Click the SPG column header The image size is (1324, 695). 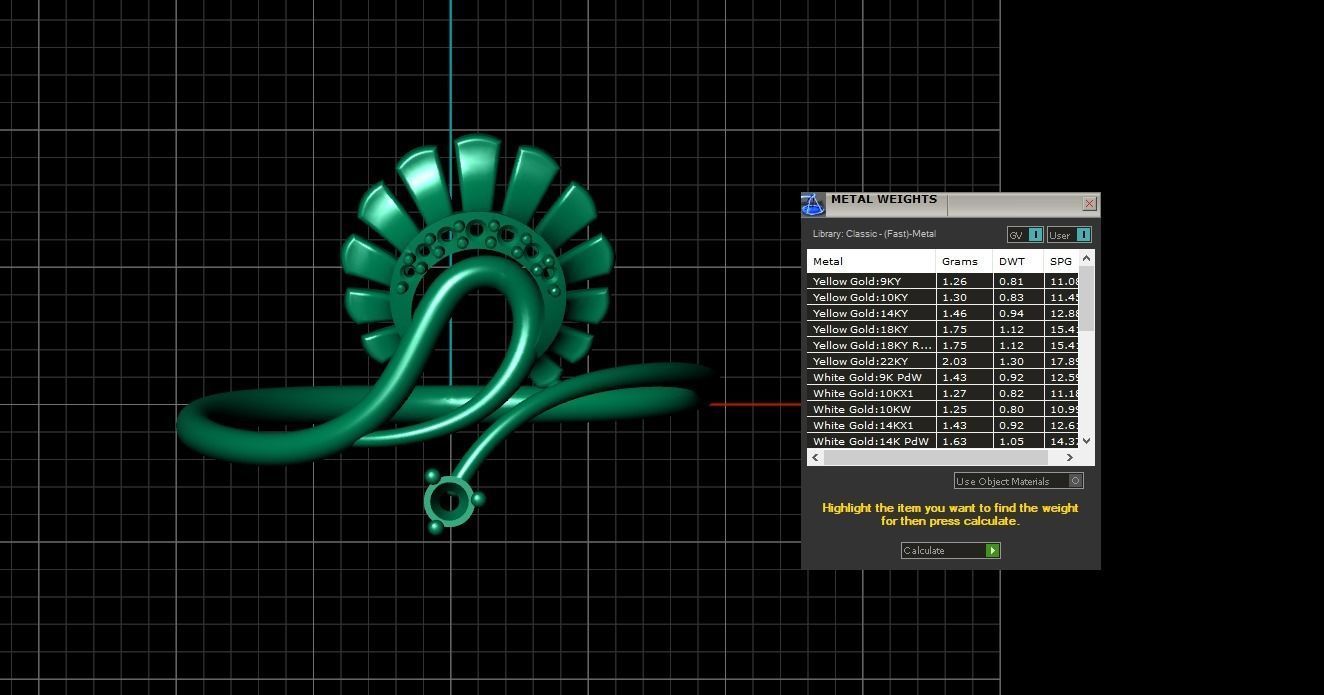(1061, 261)
